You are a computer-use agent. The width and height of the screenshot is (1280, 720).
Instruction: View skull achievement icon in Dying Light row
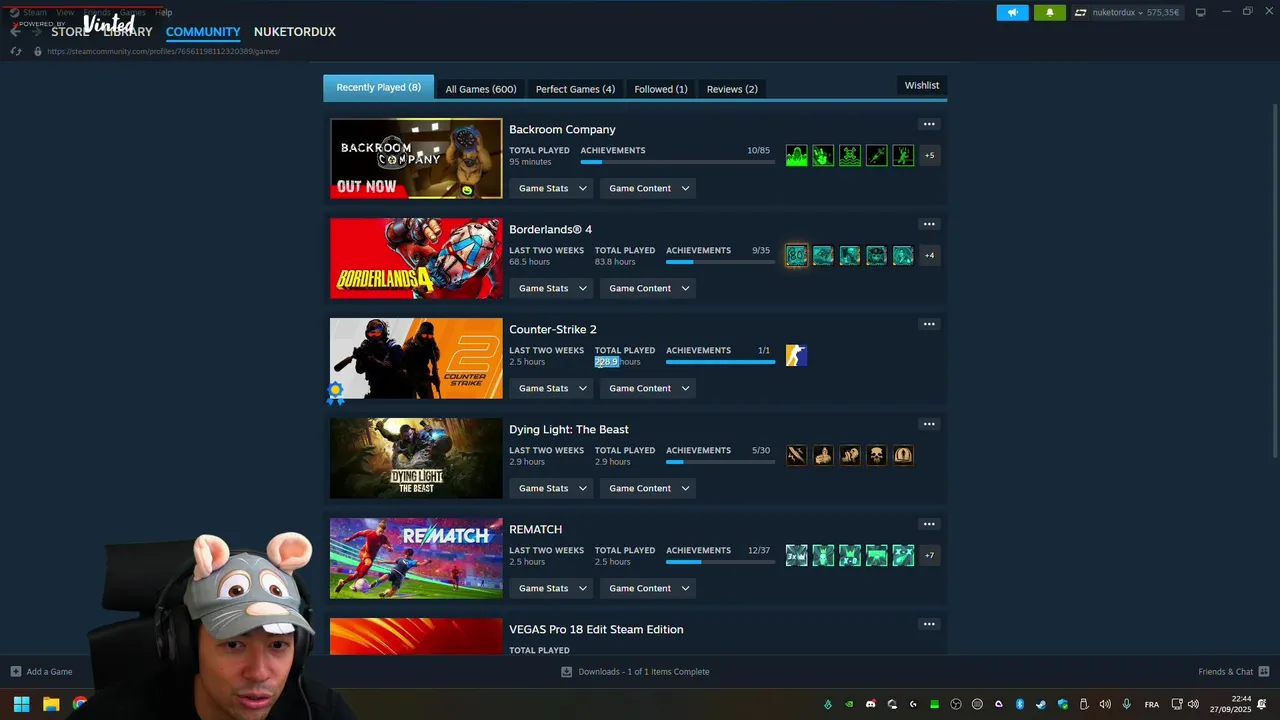click(x=876, y=455)
